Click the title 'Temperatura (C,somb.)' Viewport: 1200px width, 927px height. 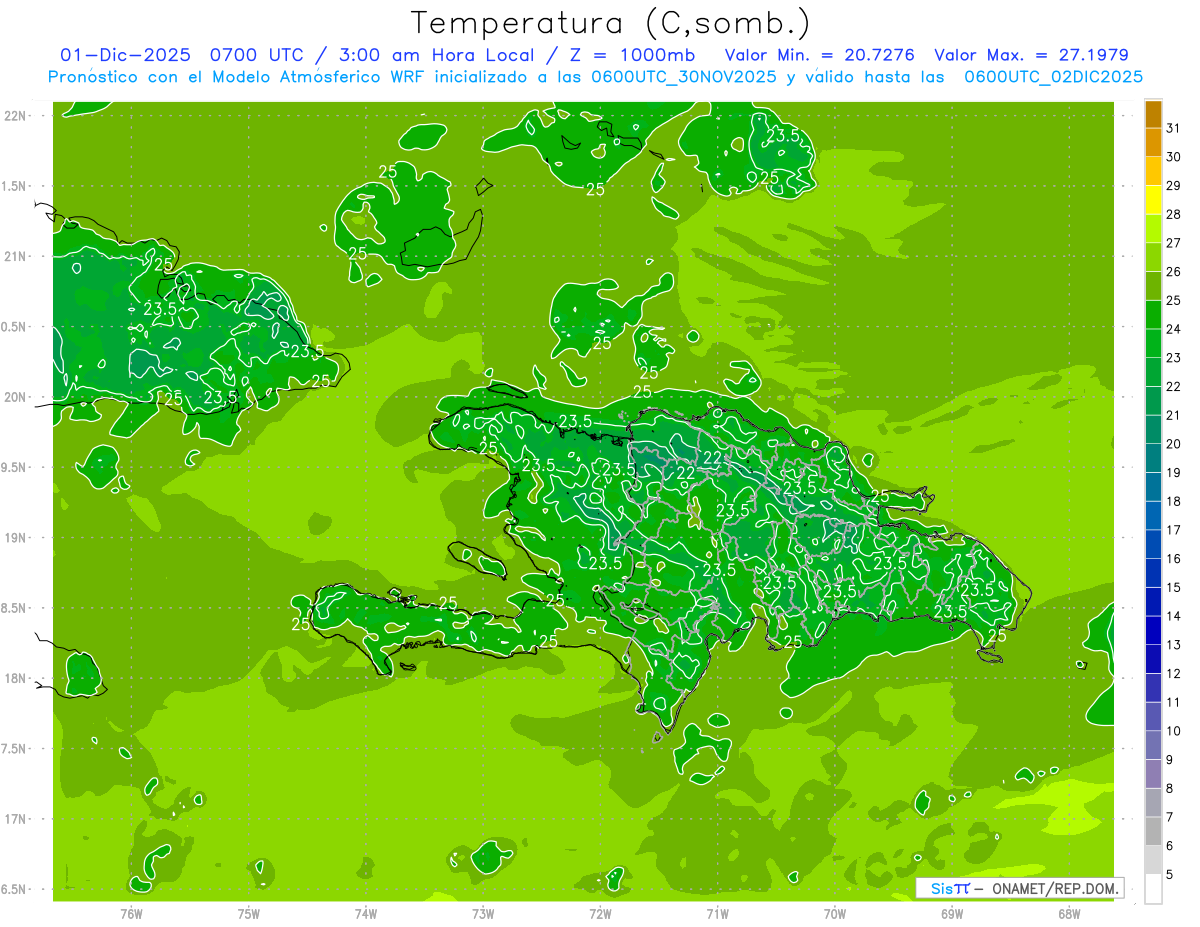point(611,23)
